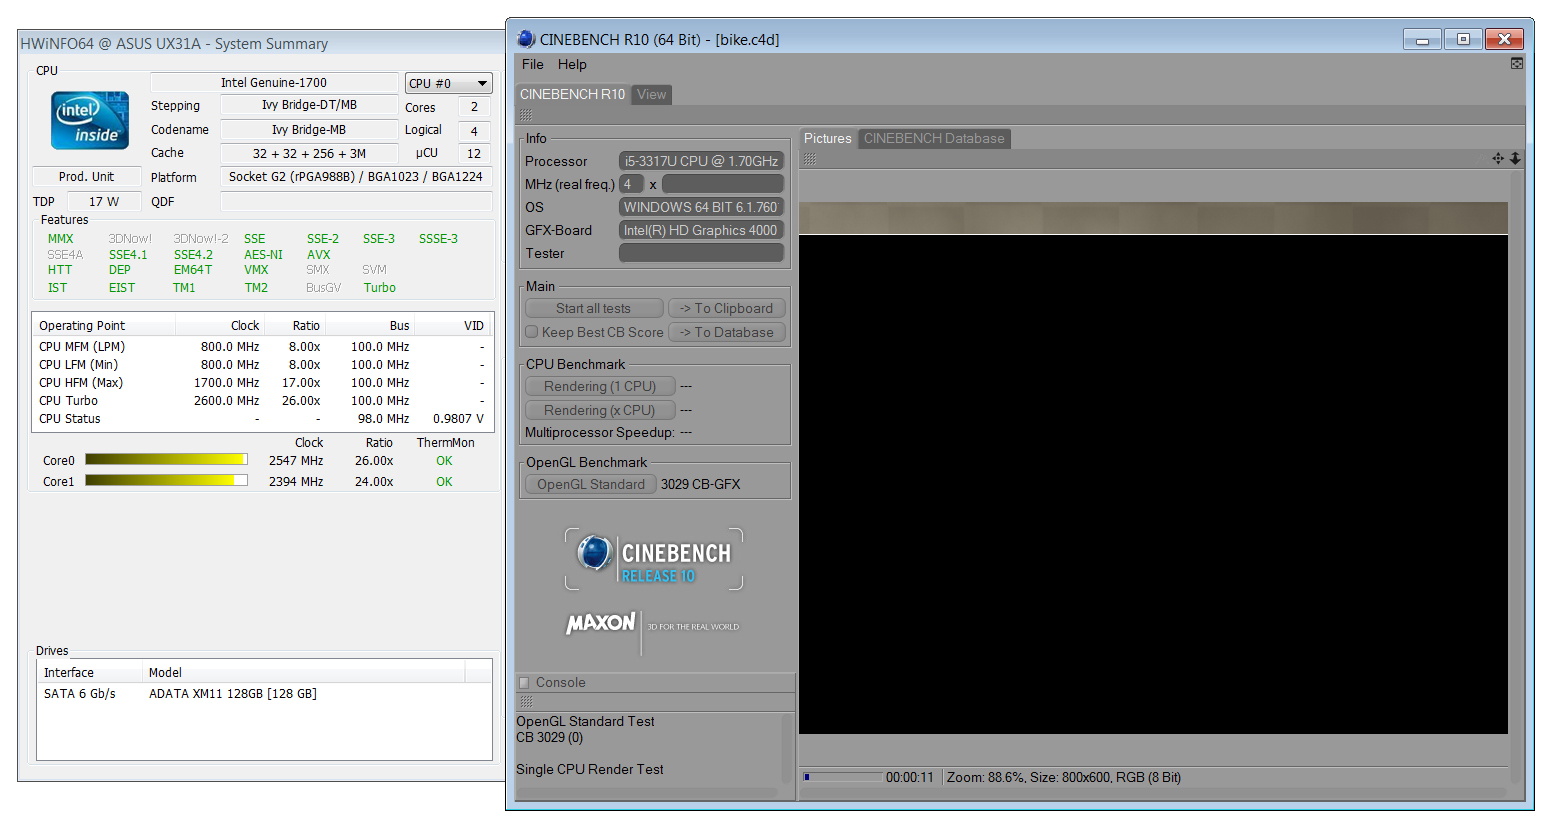The image size is (1549, 826).
Task: Click the Codename field showing Ivy Bridge-MB
Action: [x=309, y=129]
